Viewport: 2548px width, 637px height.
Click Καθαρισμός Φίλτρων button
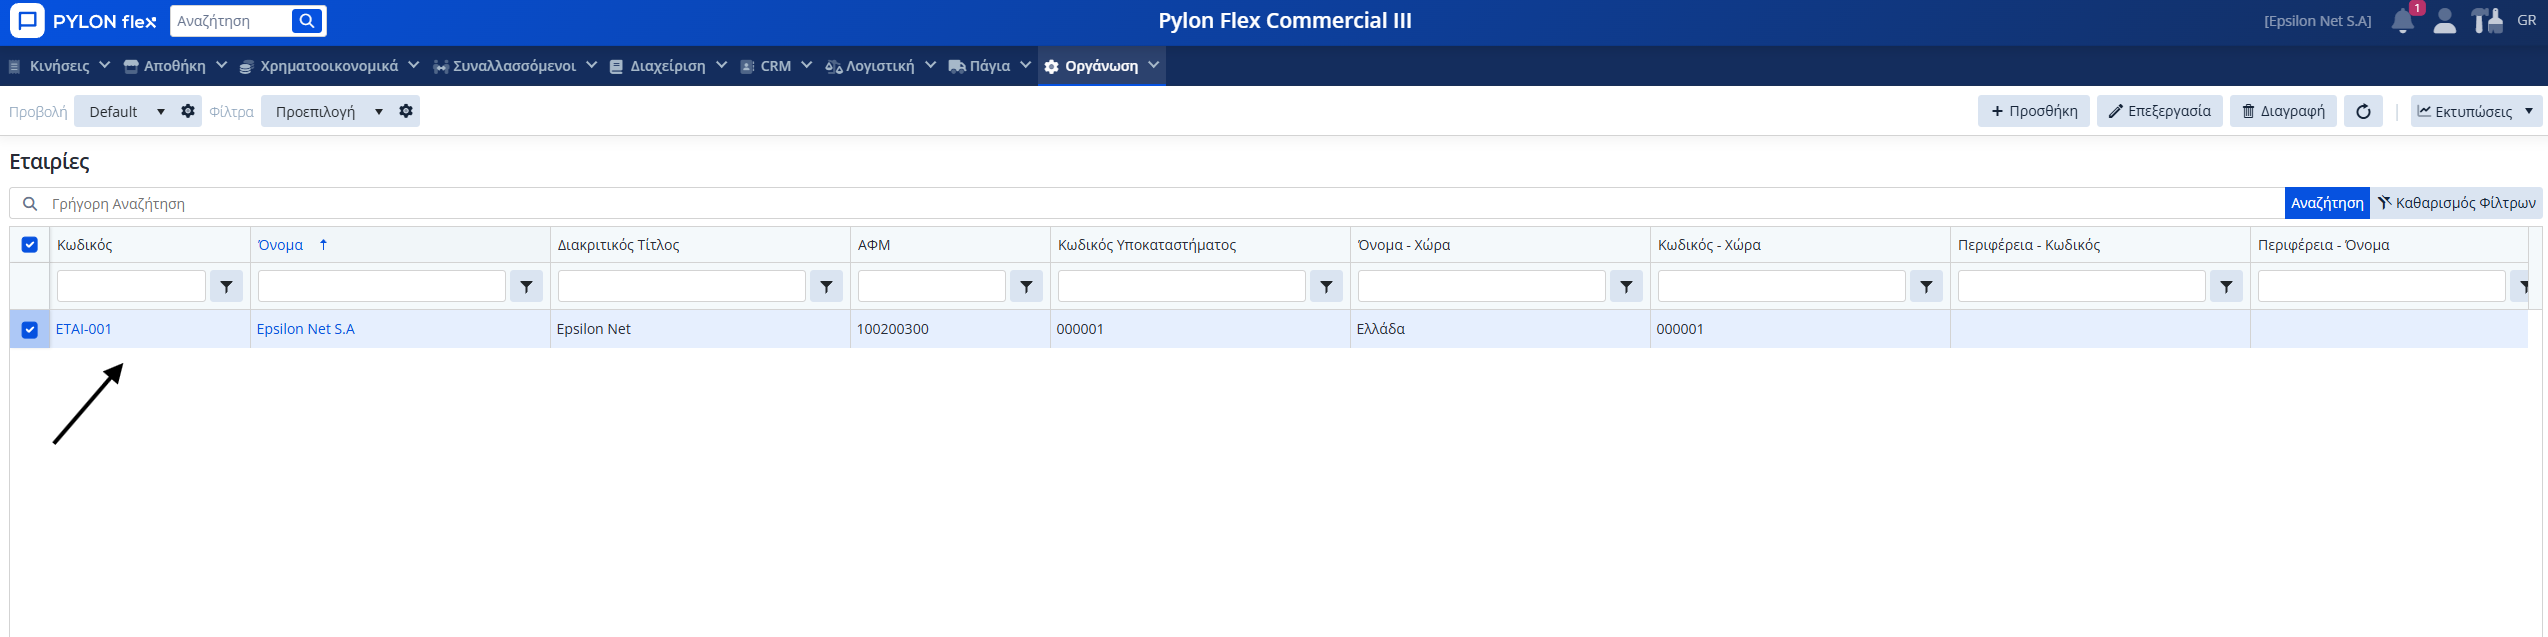point(2456,203)
